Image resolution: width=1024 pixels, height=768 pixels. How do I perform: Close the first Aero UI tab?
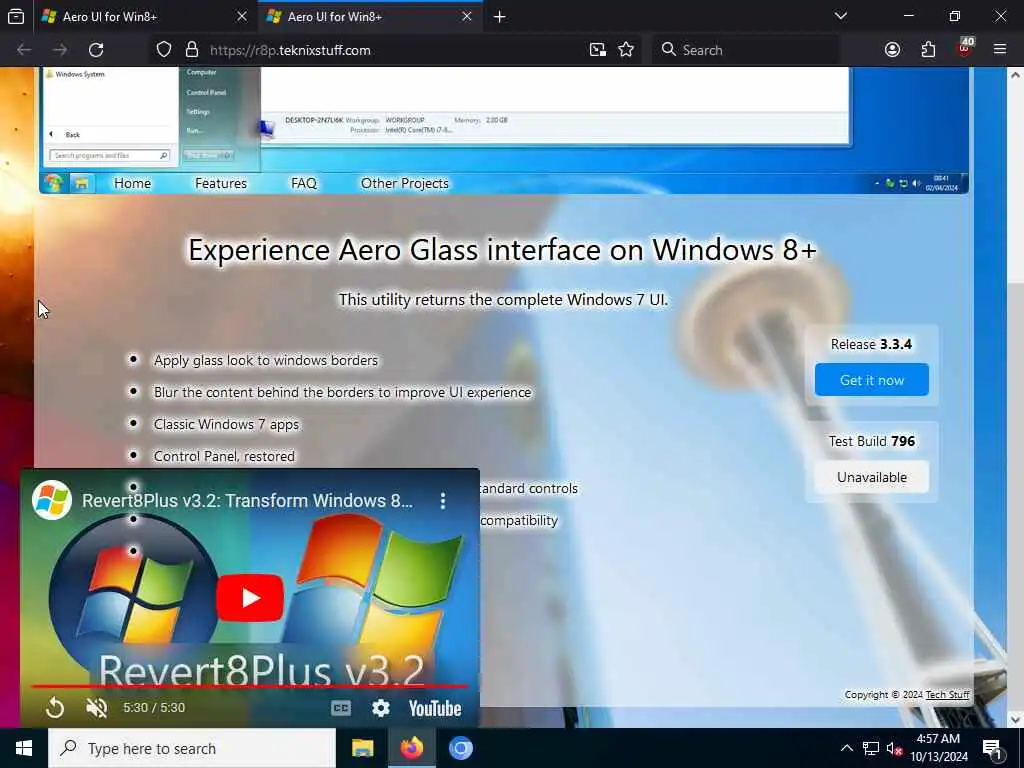tap(242, 16)
